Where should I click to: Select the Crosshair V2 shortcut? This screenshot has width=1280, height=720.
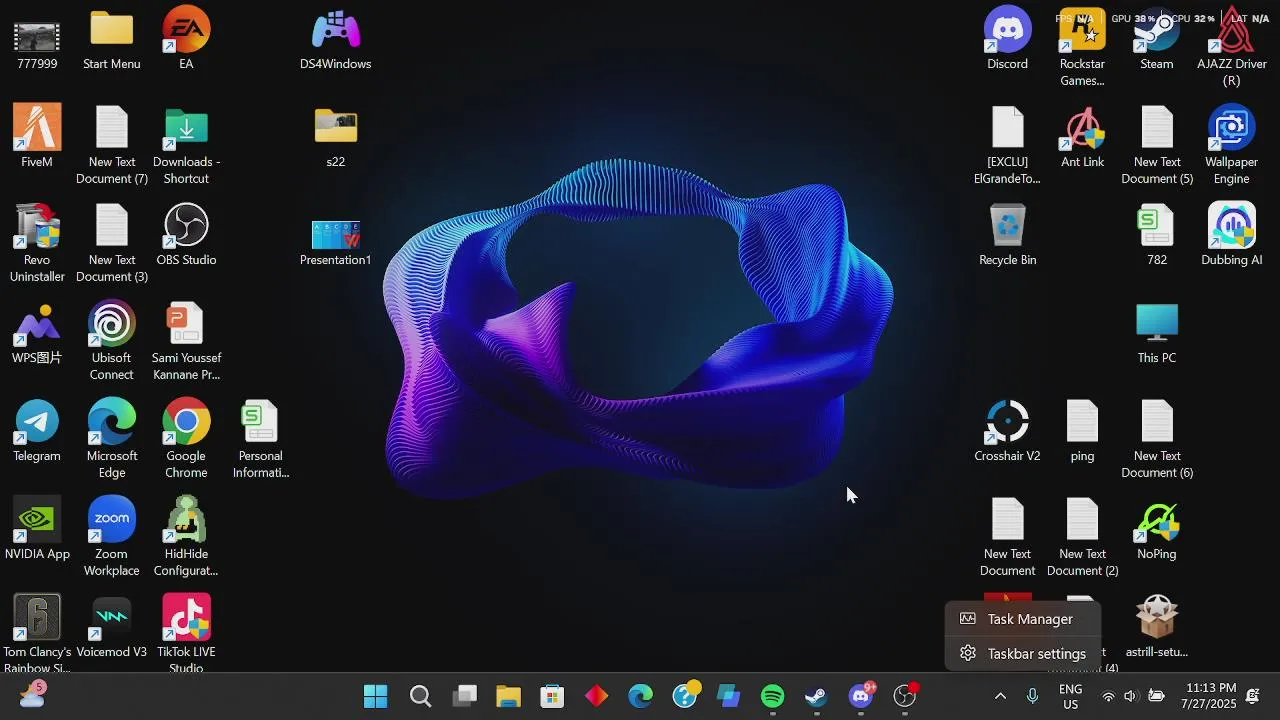(x=1007, y=431)
